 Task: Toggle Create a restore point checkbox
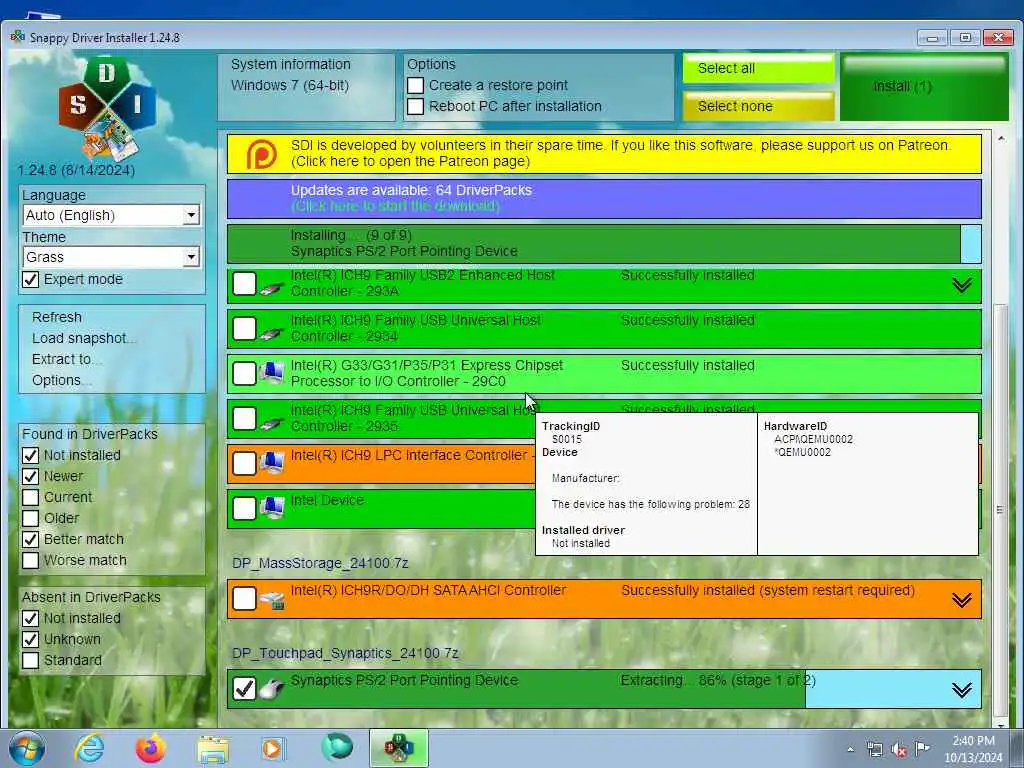coord(415,86)
